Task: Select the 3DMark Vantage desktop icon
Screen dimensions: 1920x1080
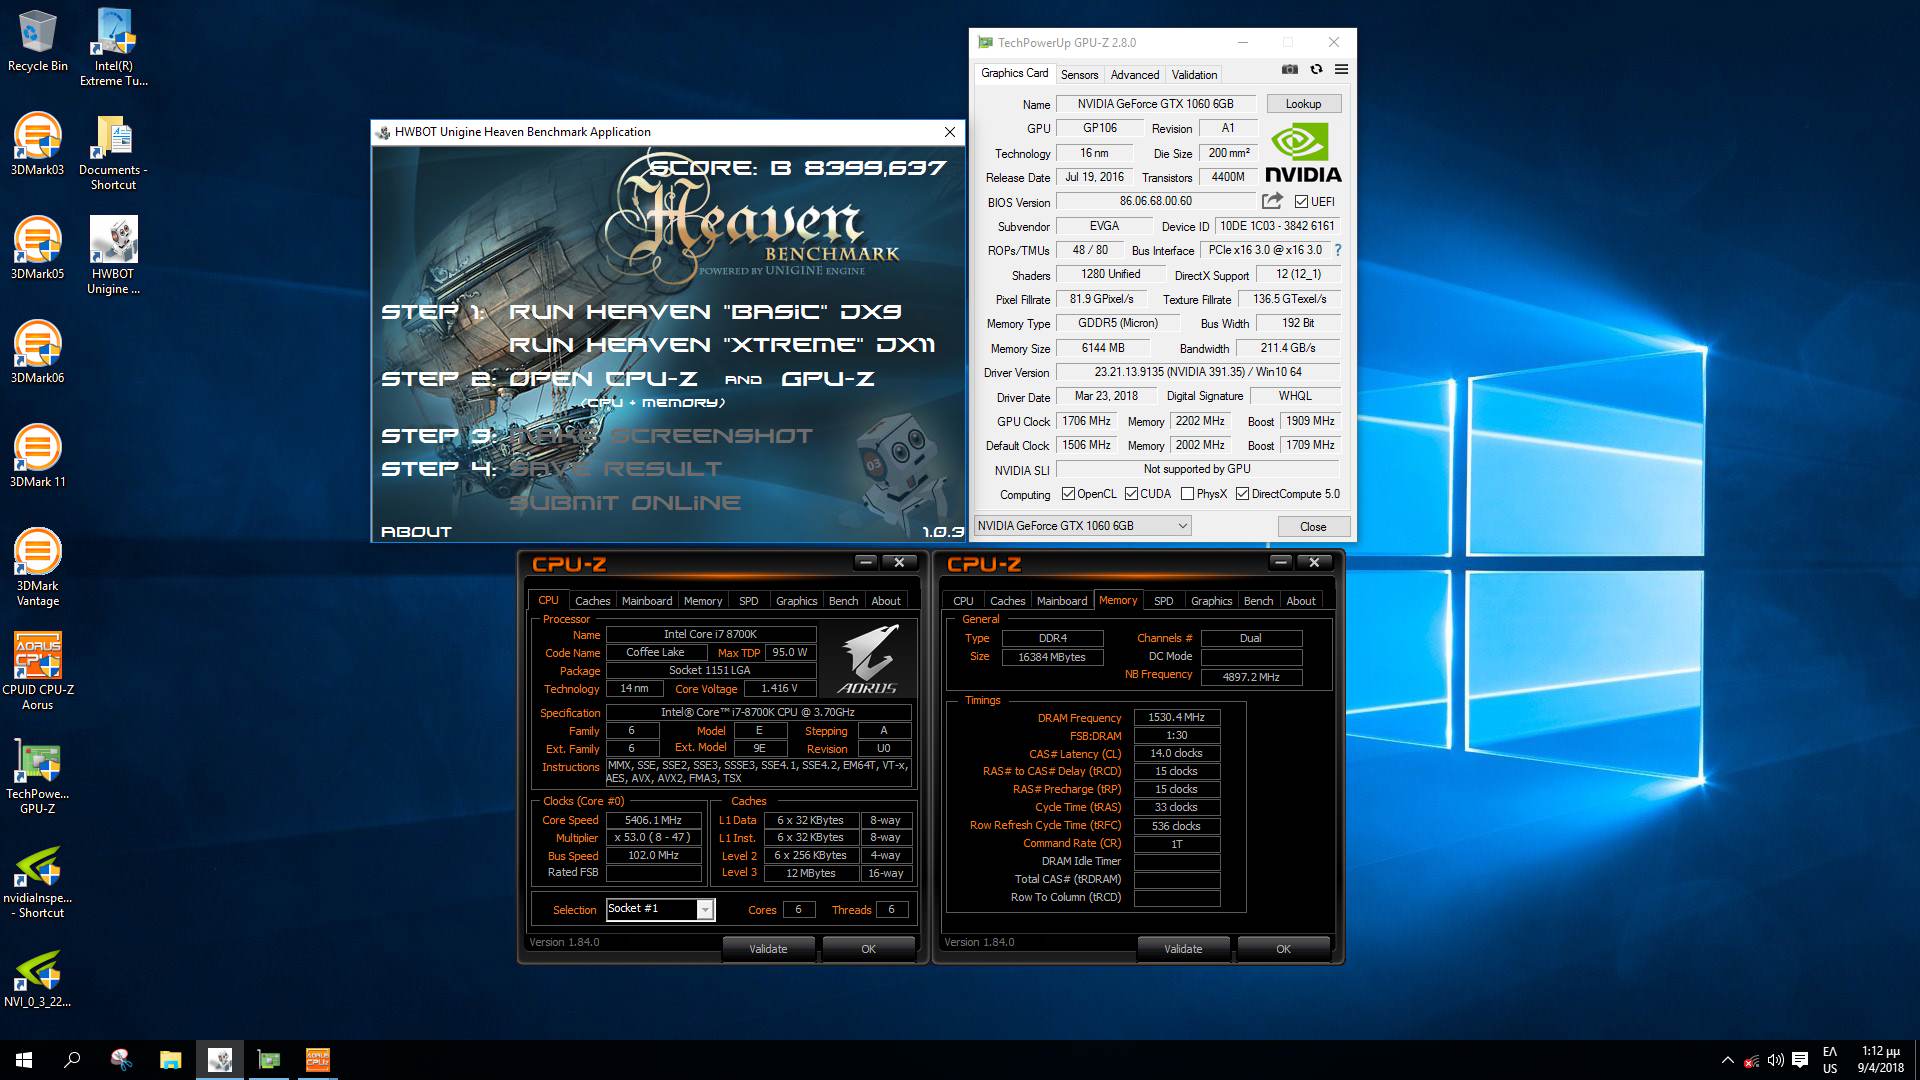Action: (x=37, y=567)
